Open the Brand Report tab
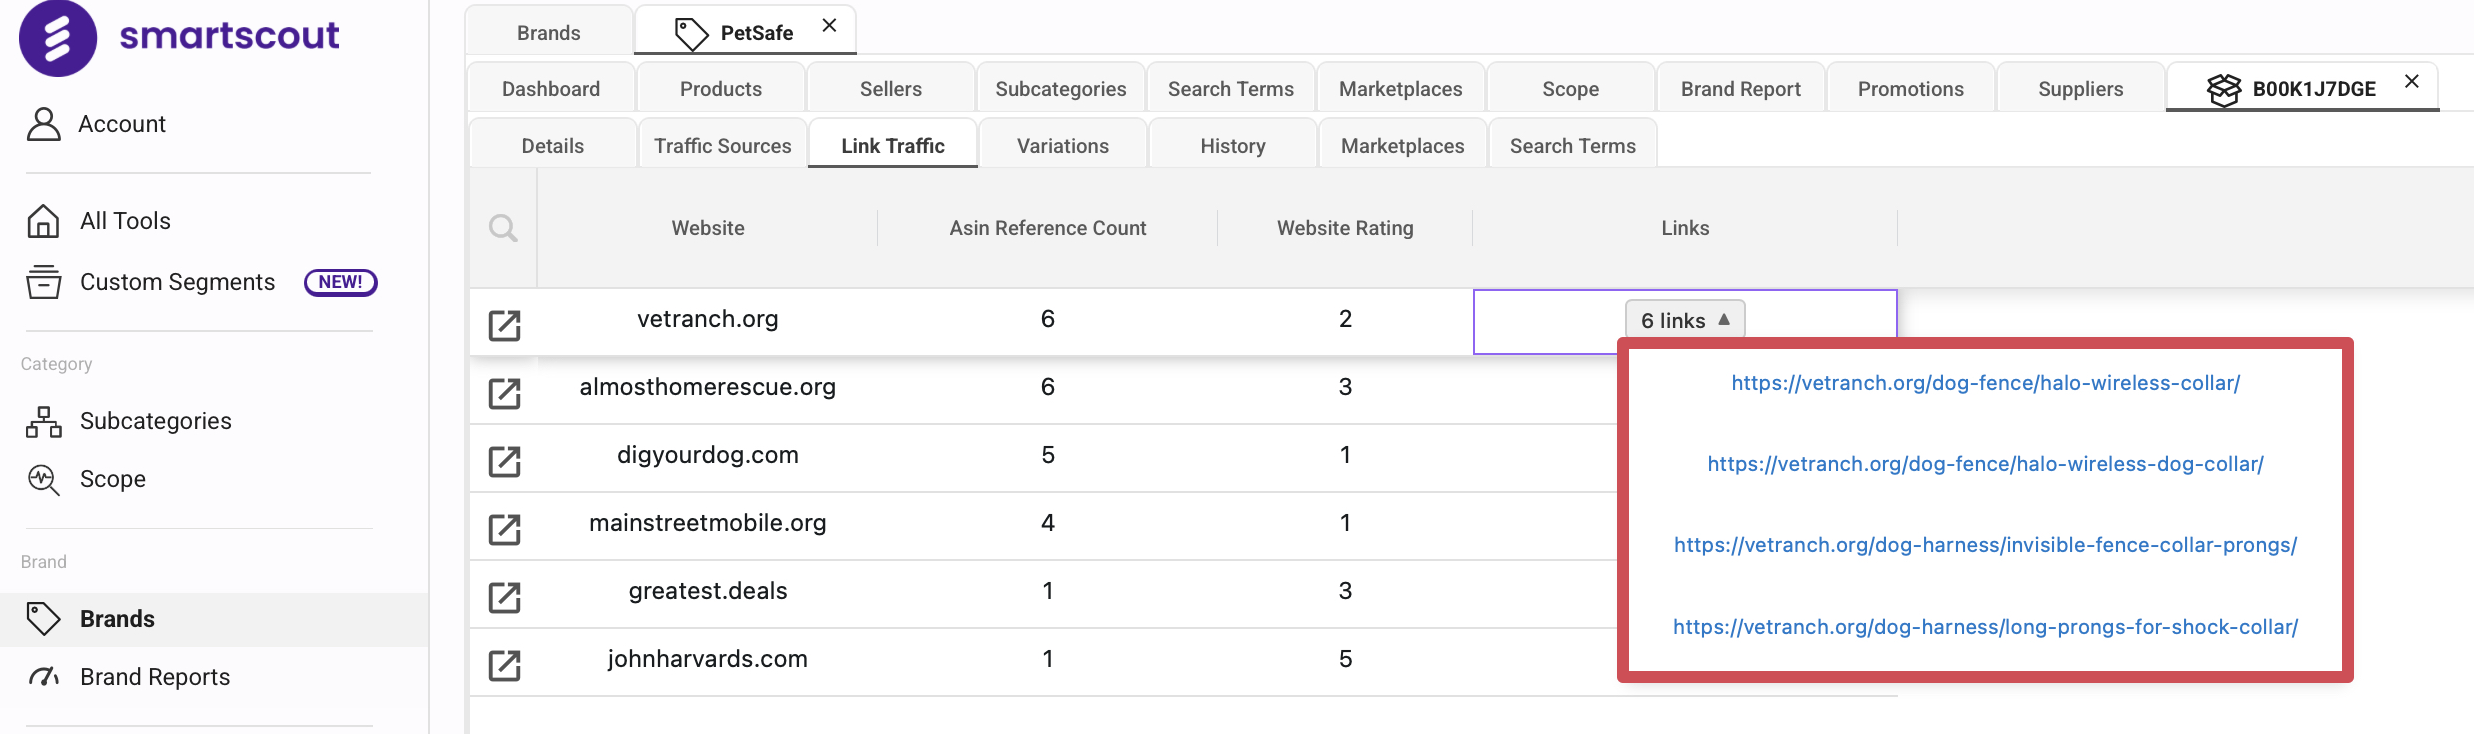This screenshot has height=734, width=2474. click(1741, 89)
